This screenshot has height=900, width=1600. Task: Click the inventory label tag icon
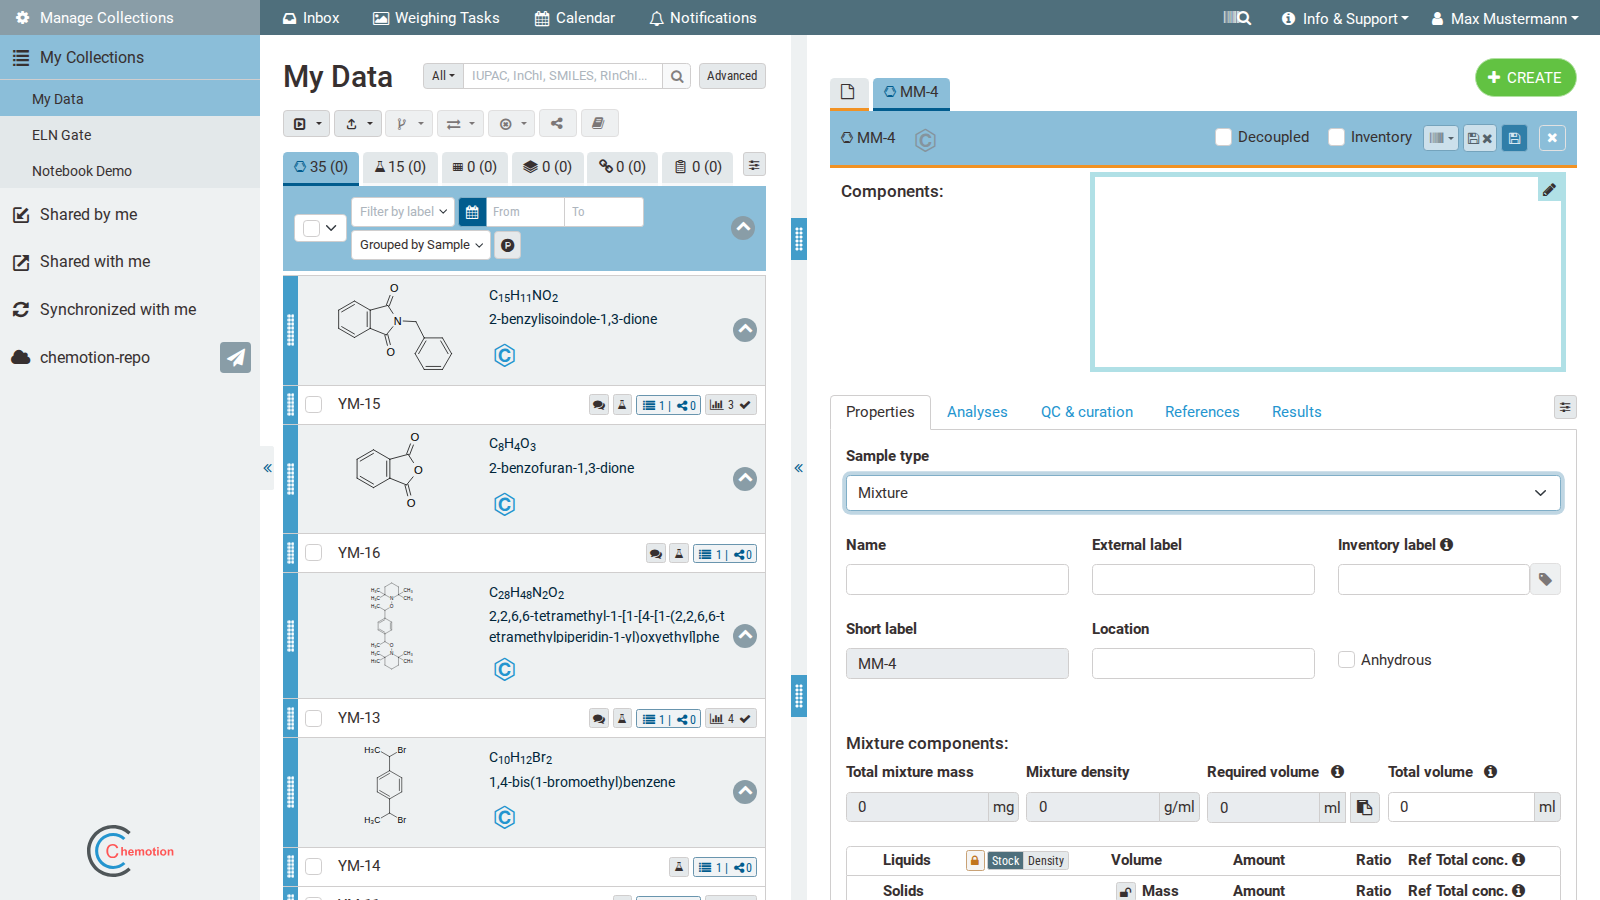(x=1545, y=579)
